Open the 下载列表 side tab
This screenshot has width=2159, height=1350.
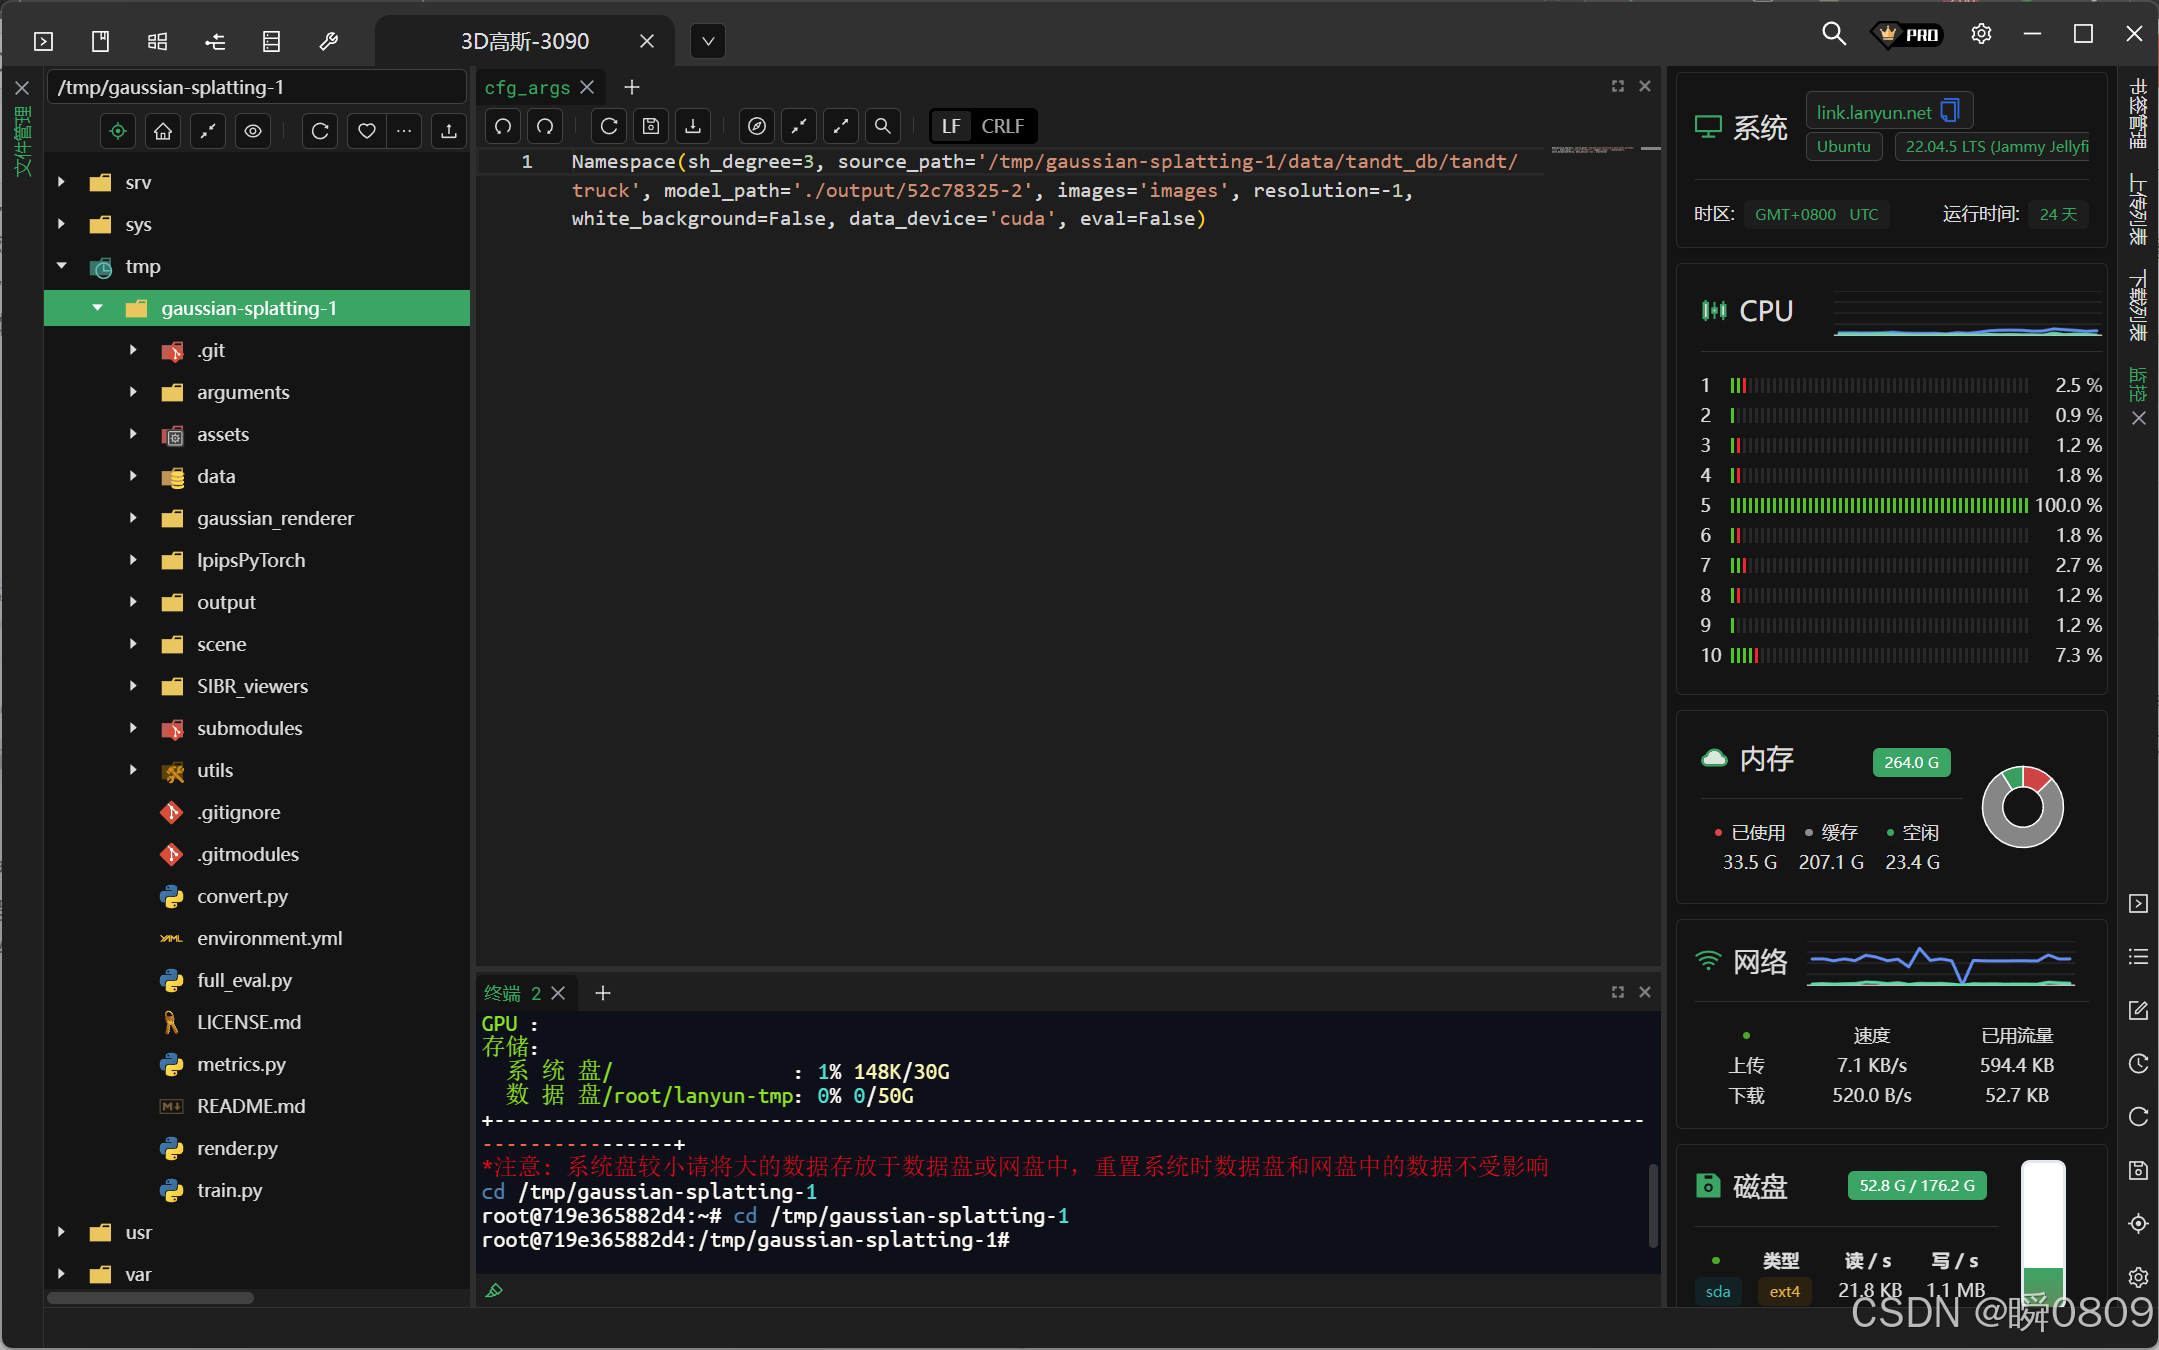[2138, 305]
